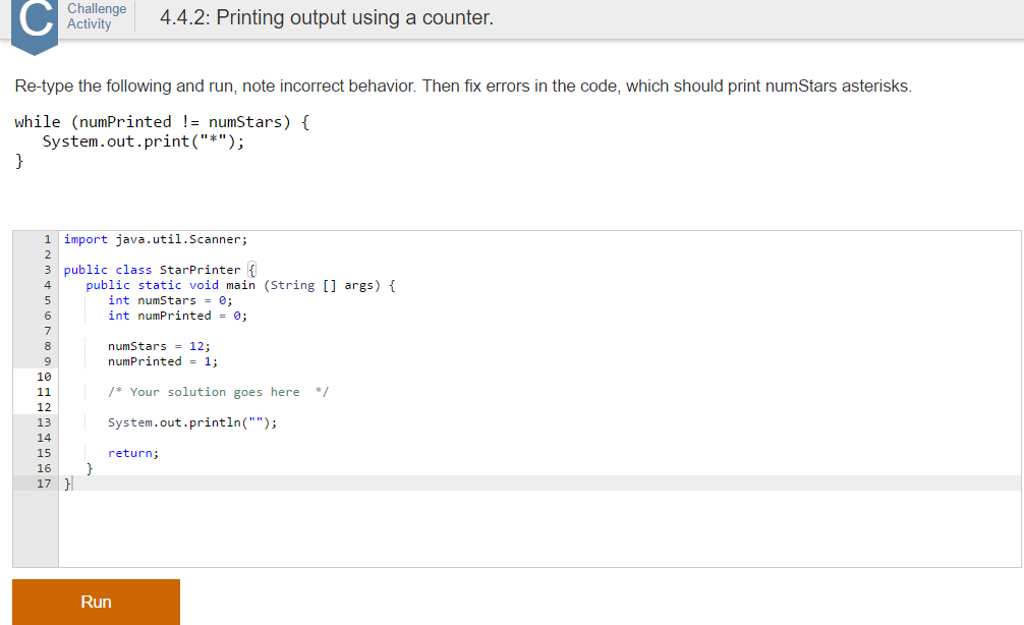
Task: Place cursor on "int numPrinted = 0;" line
Action: point(177,316)
